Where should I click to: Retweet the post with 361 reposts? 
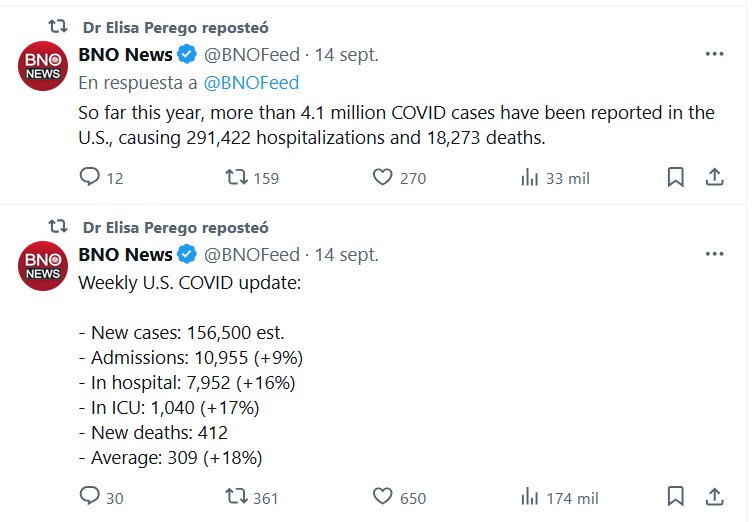(x=236, y=497)
